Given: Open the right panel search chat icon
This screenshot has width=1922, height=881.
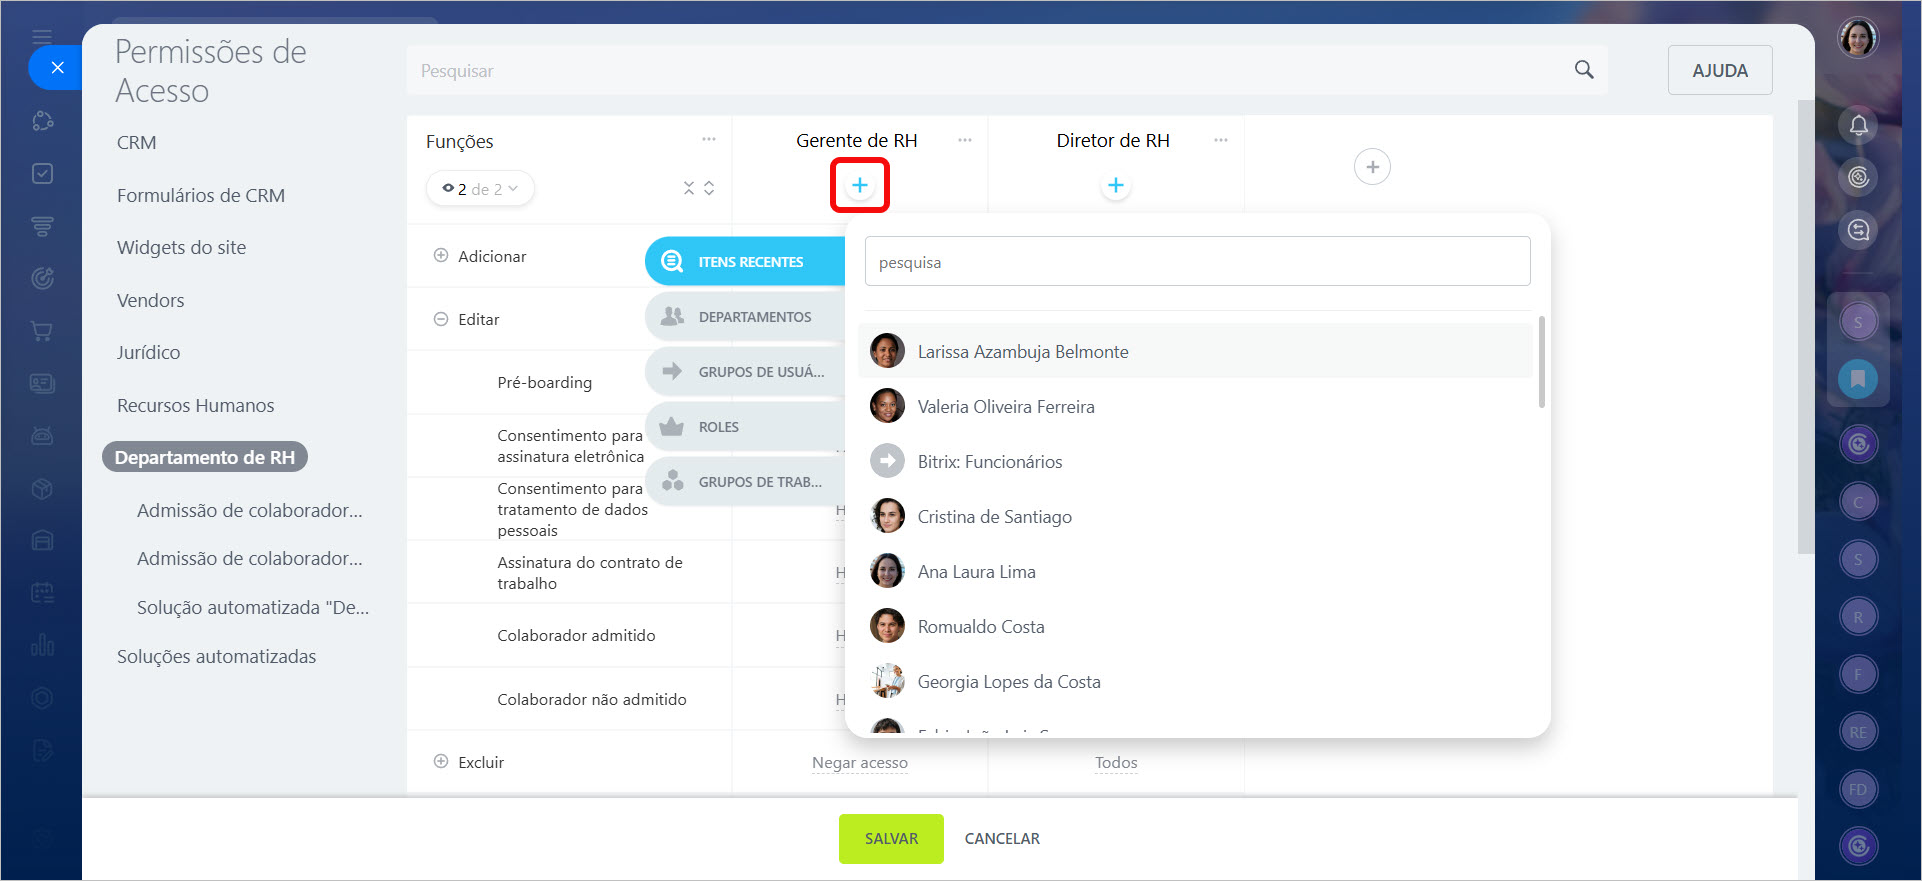Looking at the screenshot, I should pyautogui.click(x=1858, y=230).
